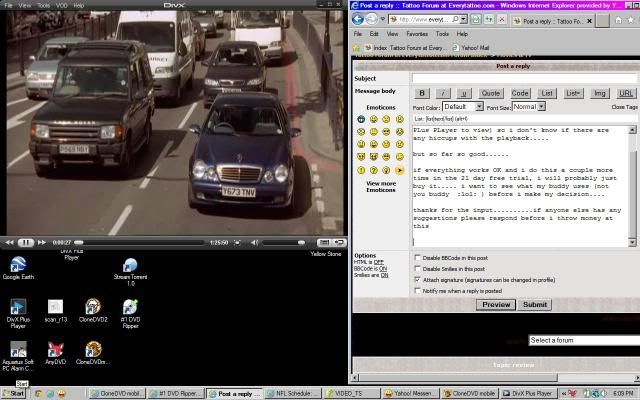Insert an Img tag
The height and width of the screenshot is (400, 640).
600,93
